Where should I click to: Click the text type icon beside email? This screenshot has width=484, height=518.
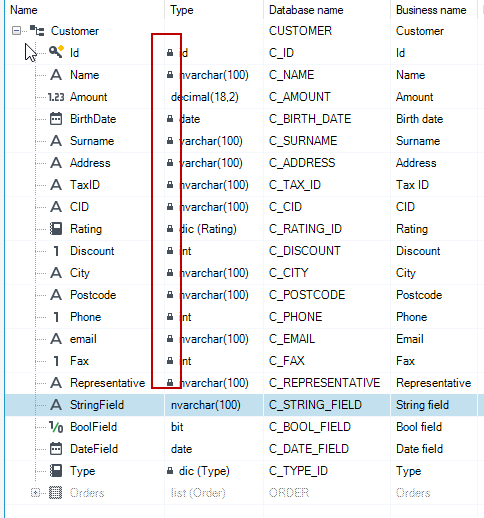(x=56, y=339)
